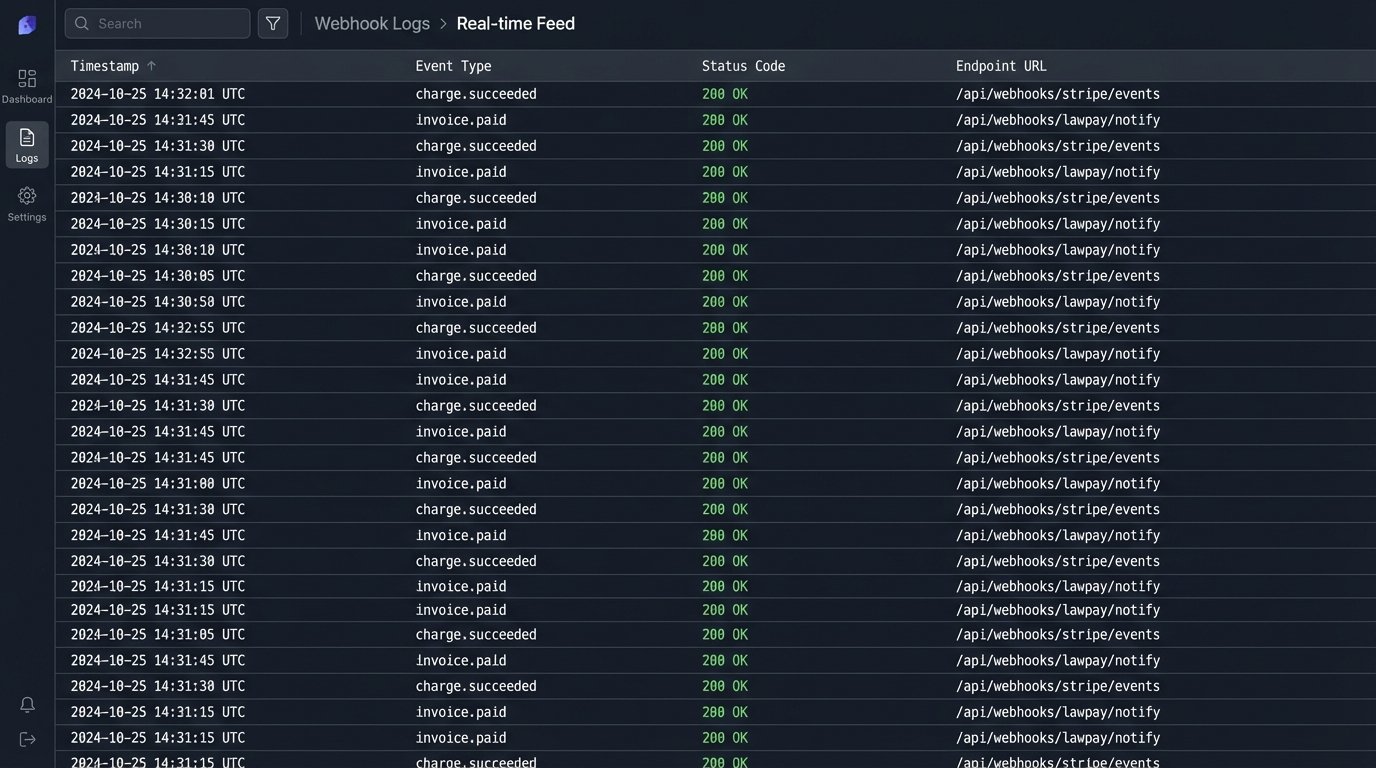Screen dimensions: 1376x768
Task: Click the endpoint URL in the 14:30:50 row
Action: 1057,302
